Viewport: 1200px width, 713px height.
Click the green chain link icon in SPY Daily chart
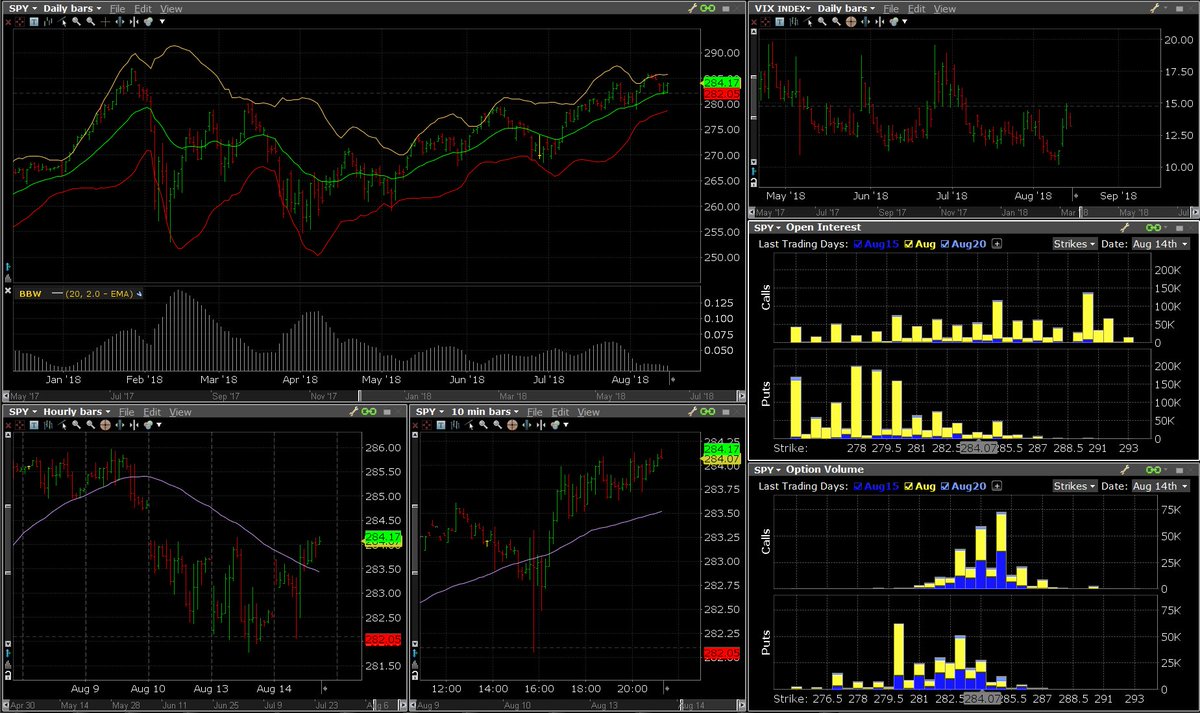tap(709, 7)
